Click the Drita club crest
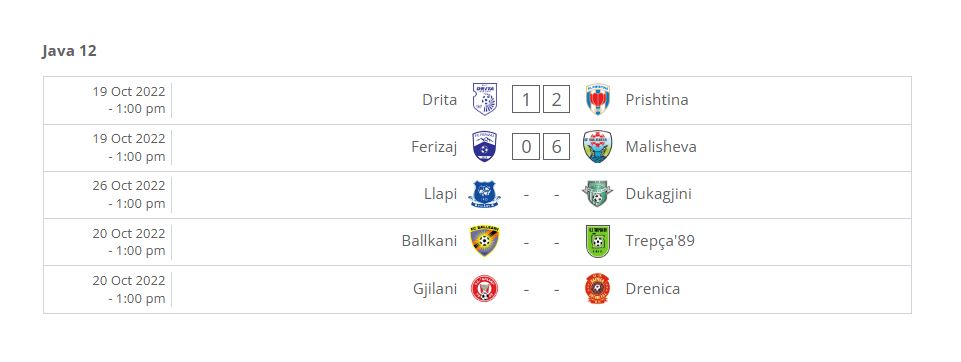Viewport: 961px width, 362px height. (485, 99)
